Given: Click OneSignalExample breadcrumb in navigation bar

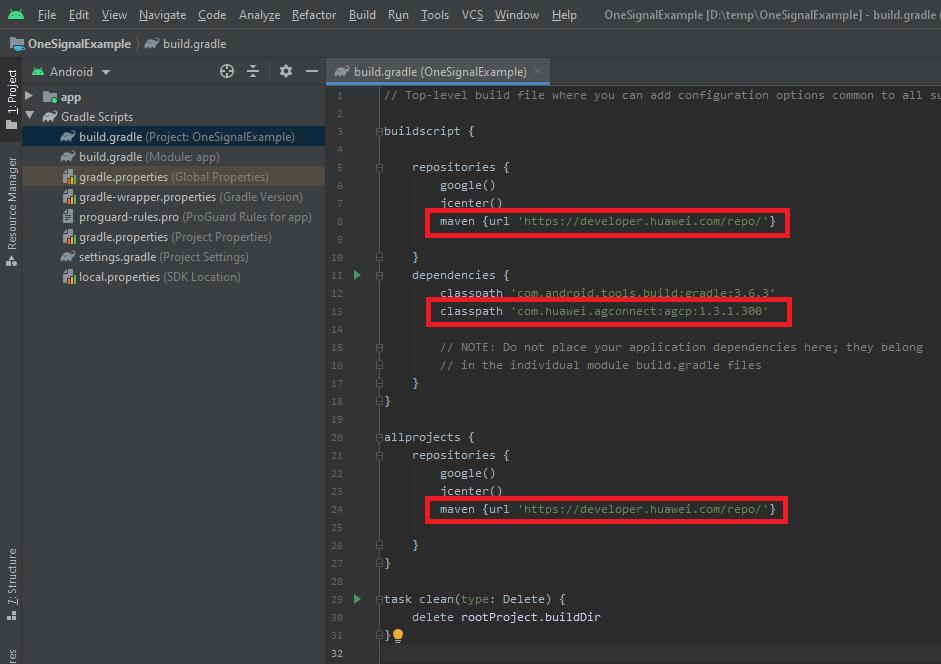Looking at the screenshot, I should tap(78, 44).
